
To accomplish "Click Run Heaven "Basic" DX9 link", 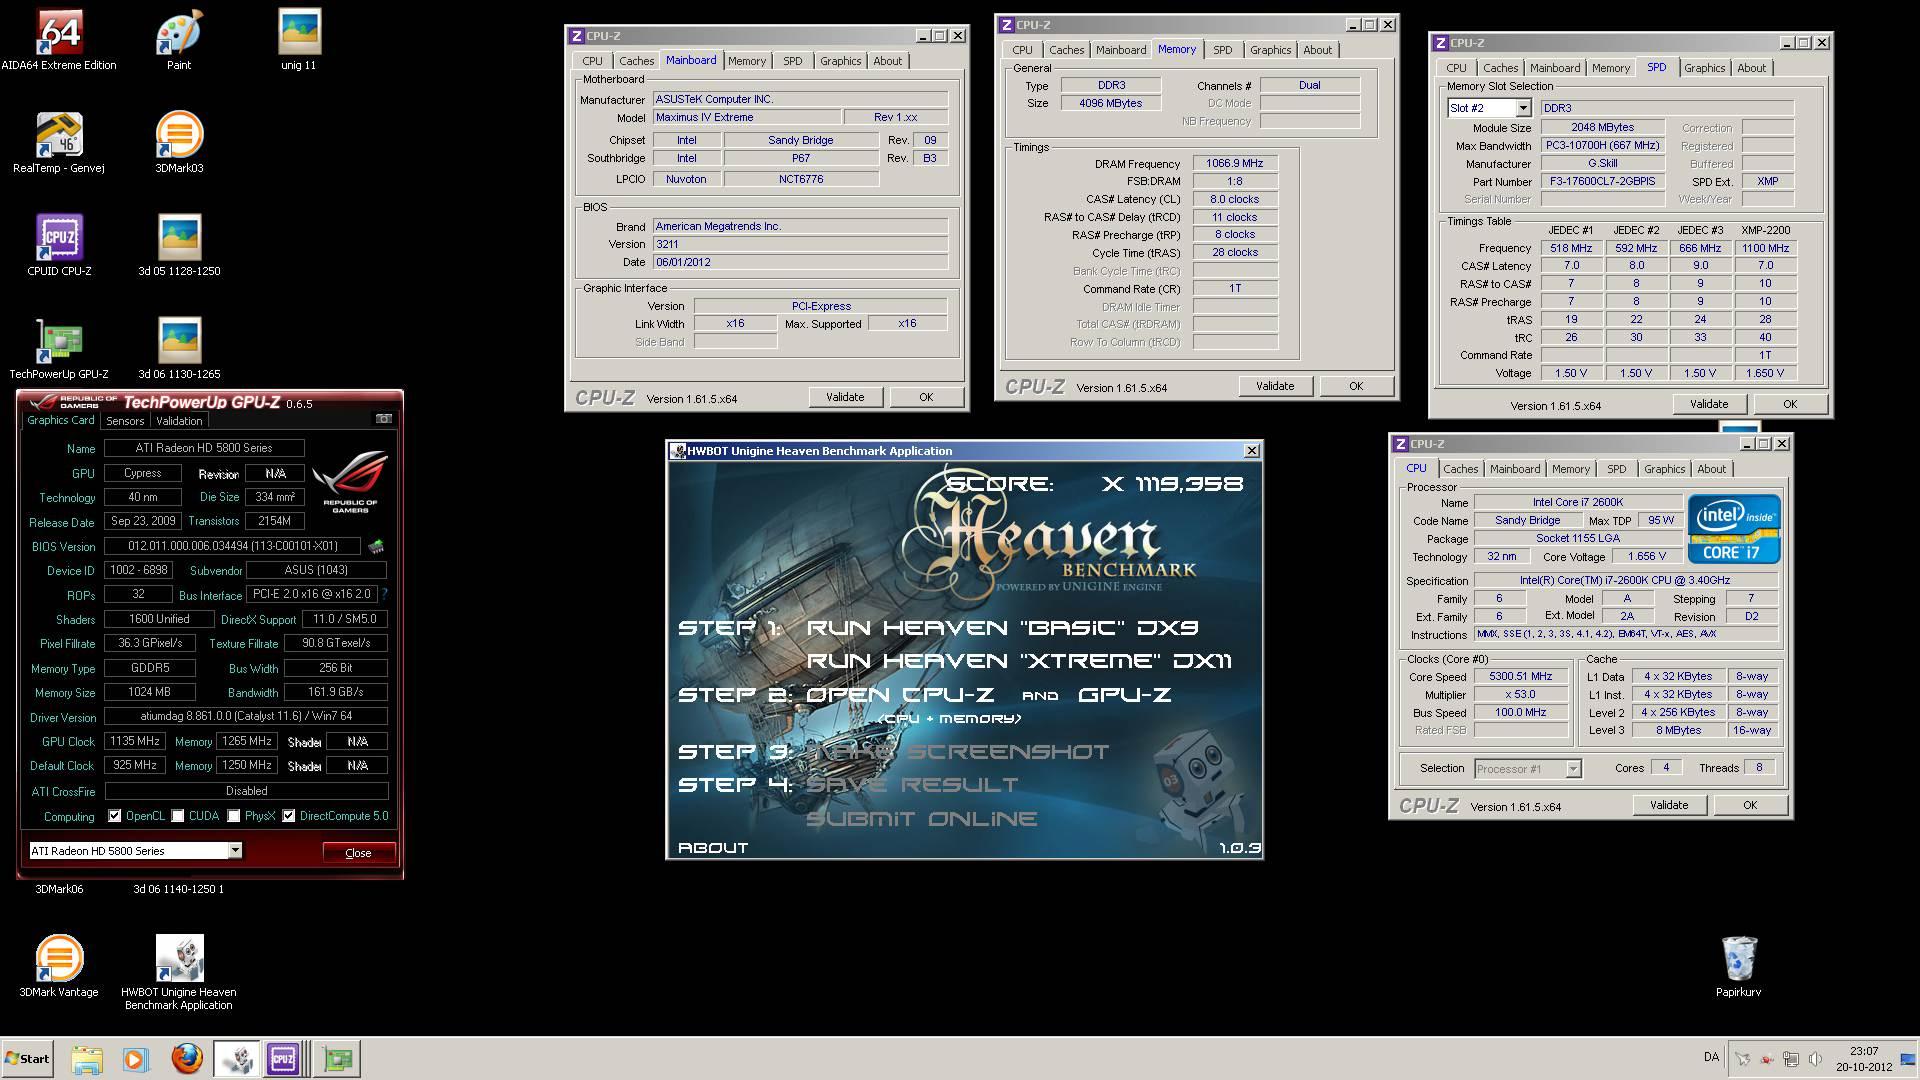I will [1002, 628].
